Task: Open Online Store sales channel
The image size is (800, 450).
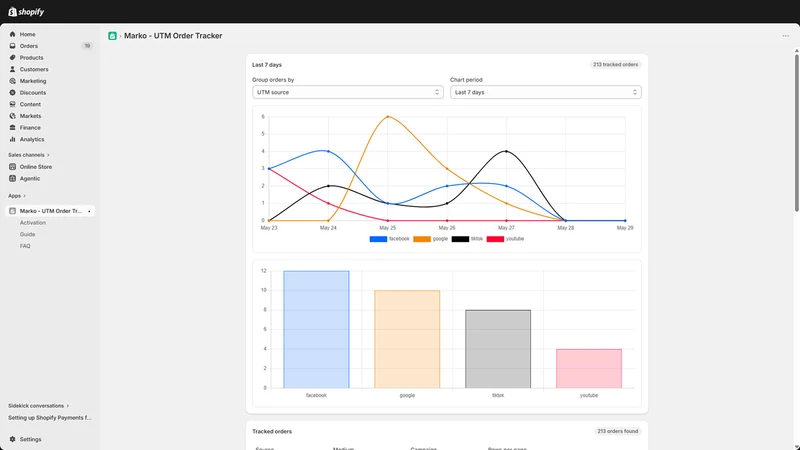Action: coord(36,167)
